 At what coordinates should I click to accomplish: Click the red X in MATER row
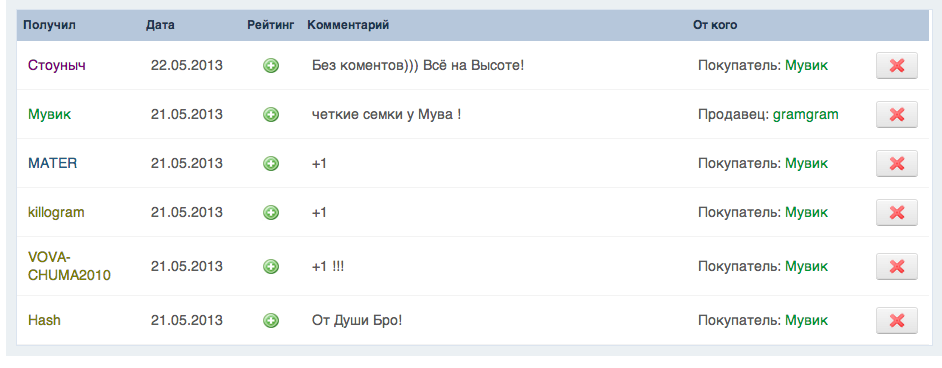pyautogui.click(x=896, y=163)
